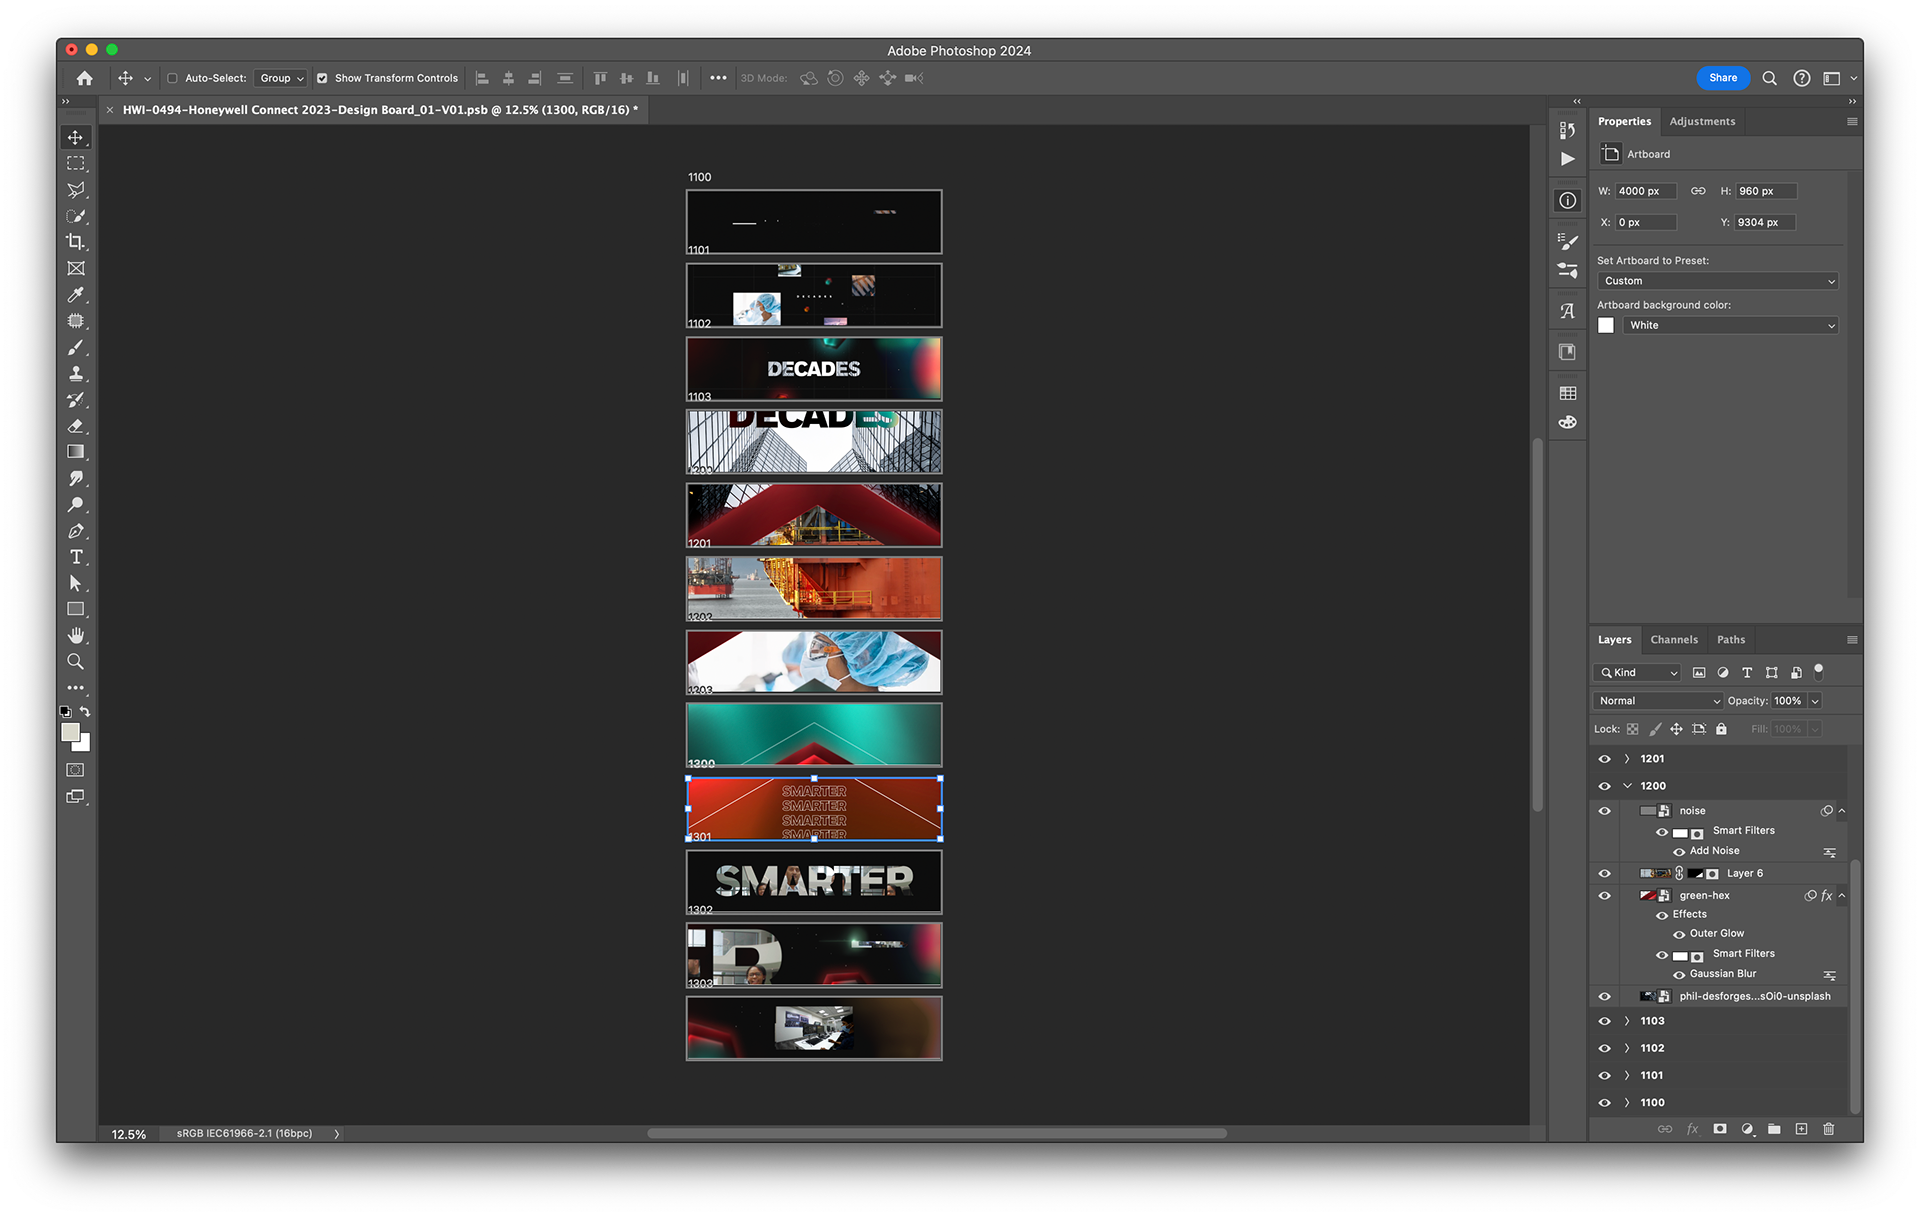This screenshot has width=1920, height=1217.
Task: Click the Share button
Action: [1723, 78]
